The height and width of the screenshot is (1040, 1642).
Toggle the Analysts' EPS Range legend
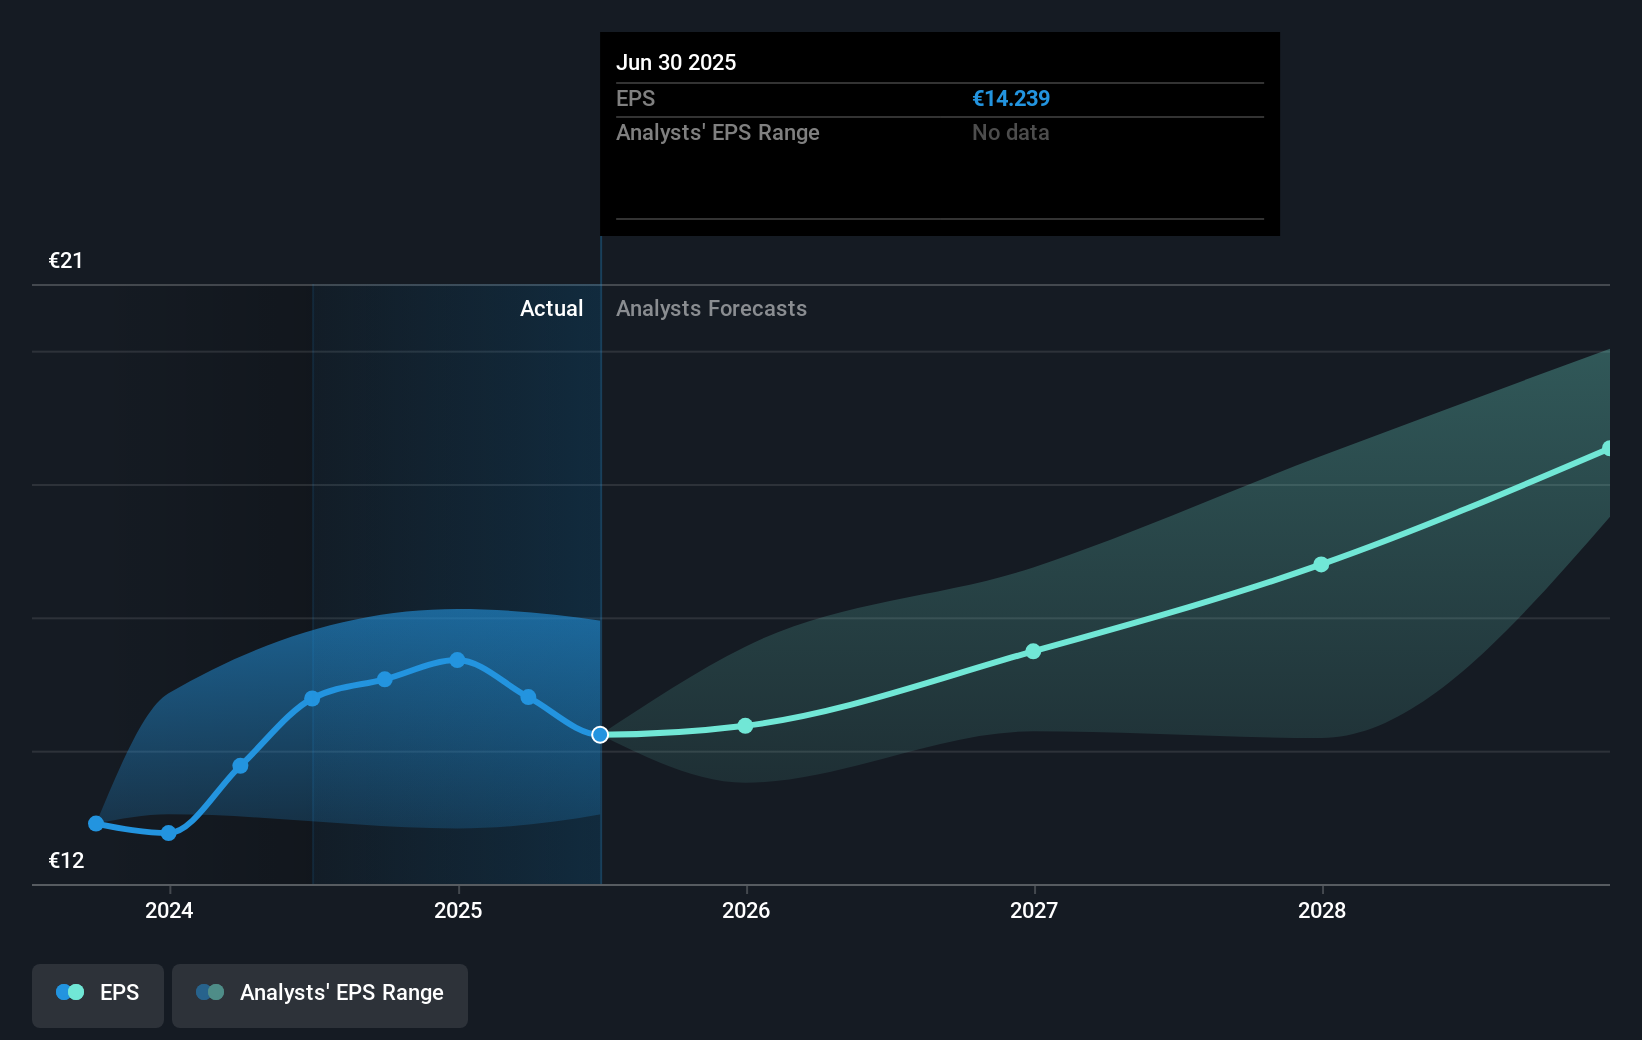pos(320,995)
